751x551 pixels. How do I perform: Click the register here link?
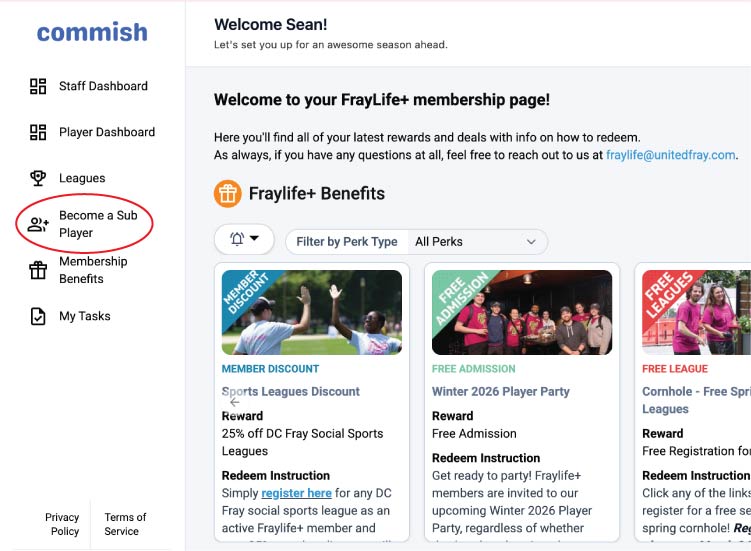coord(296,493)
